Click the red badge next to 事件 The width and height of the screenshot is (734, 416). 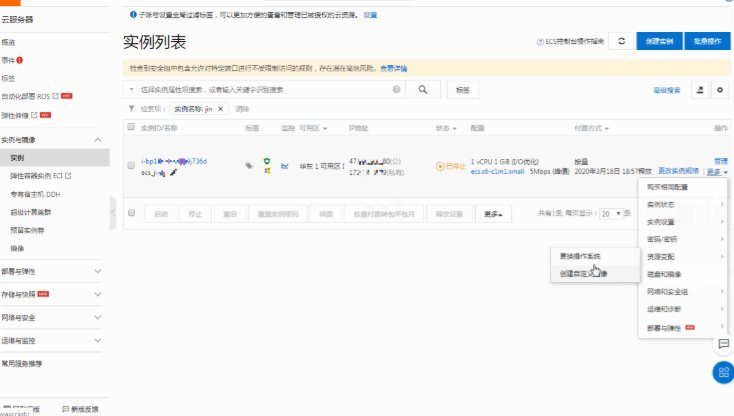tap(20, 60)
